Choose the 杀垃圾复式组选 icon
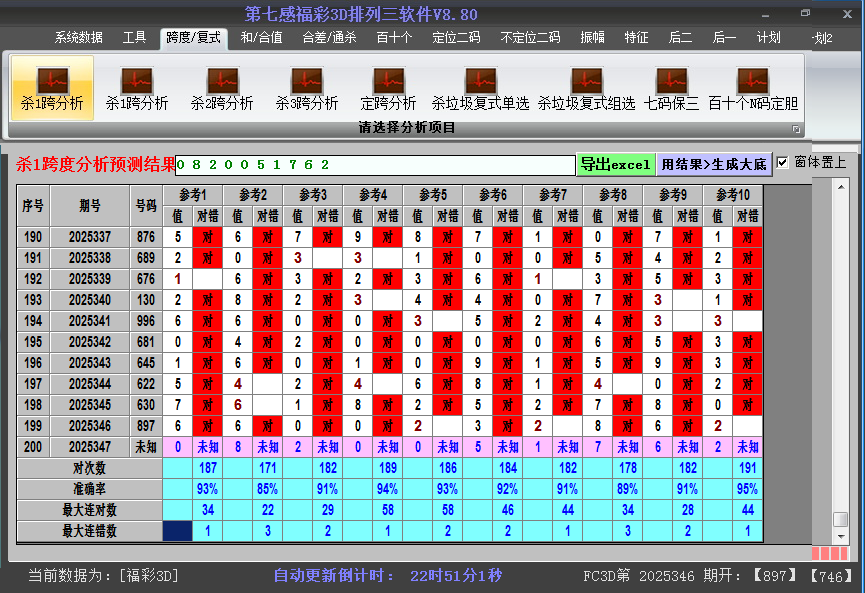 (x=586, y=87)
